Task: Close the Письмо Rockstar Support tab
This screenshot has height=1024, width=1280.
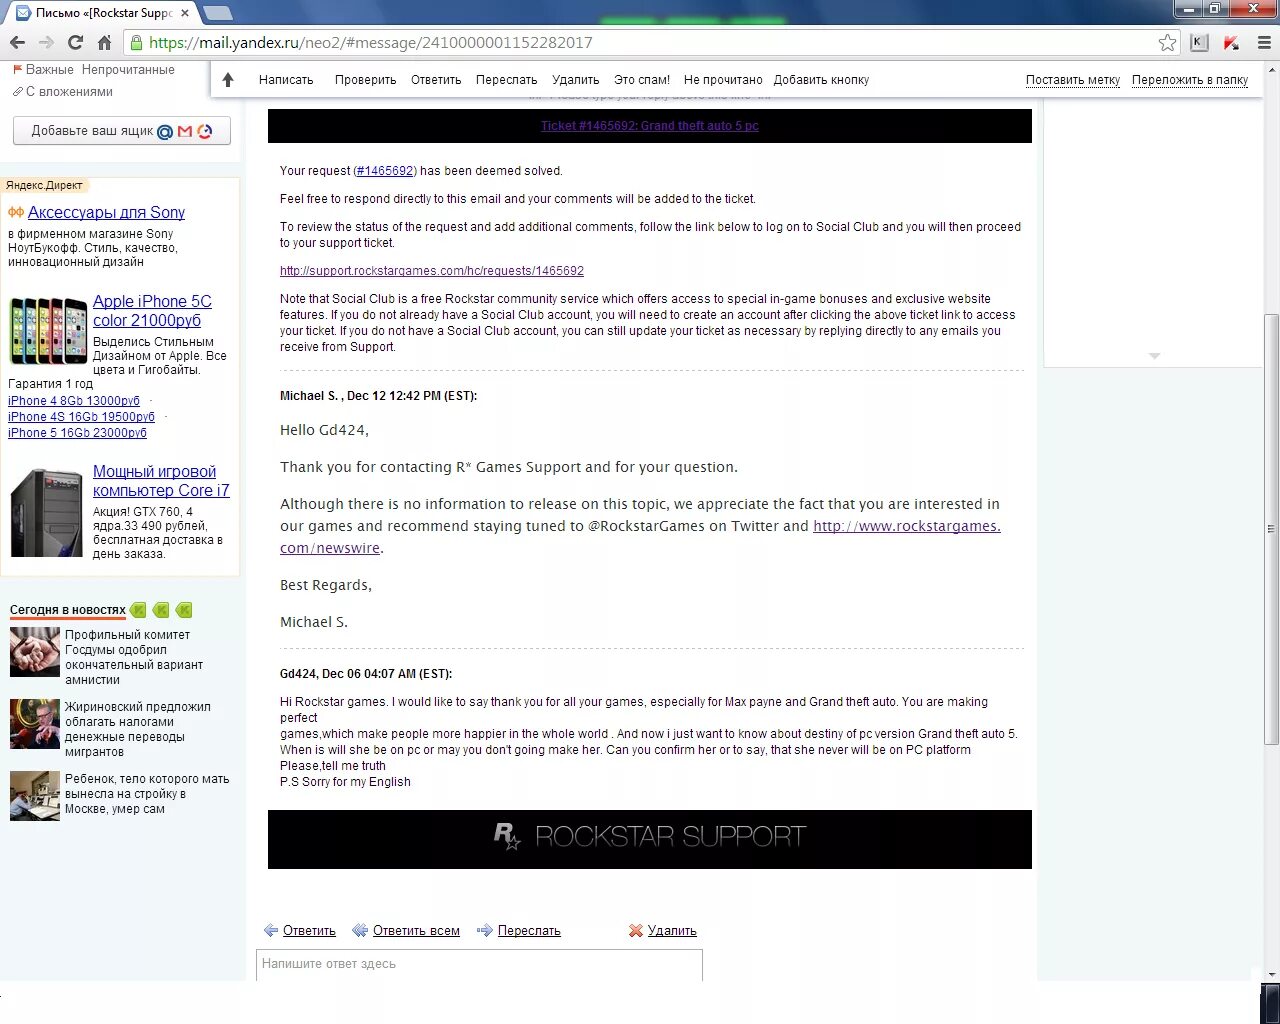Action: click(x=184, y=13)
